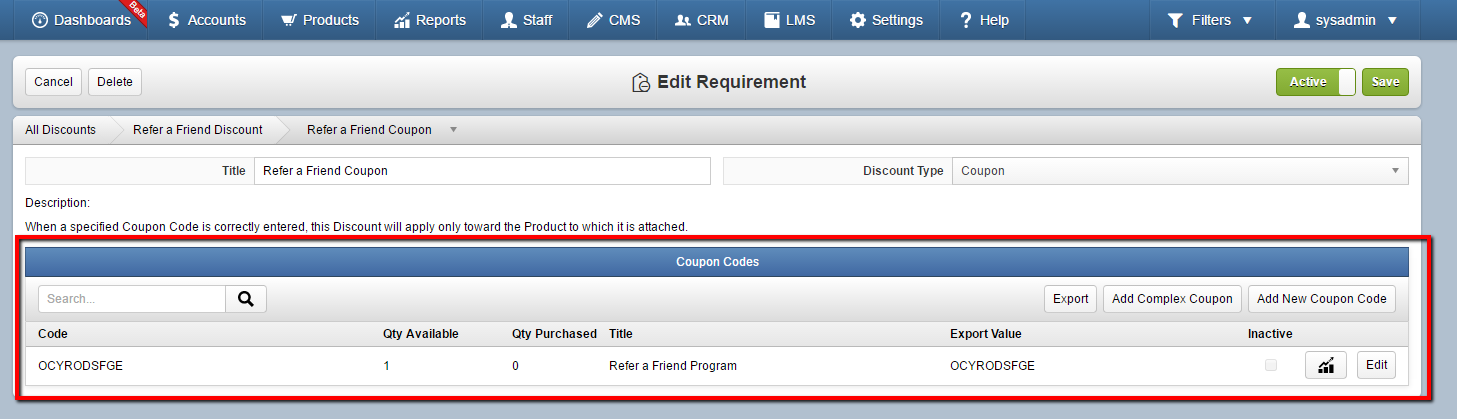This screenshot has height=419, width=1457.
Task: Open the Refer a Friend Discount breadcrumb
Action: pos(198,130)
